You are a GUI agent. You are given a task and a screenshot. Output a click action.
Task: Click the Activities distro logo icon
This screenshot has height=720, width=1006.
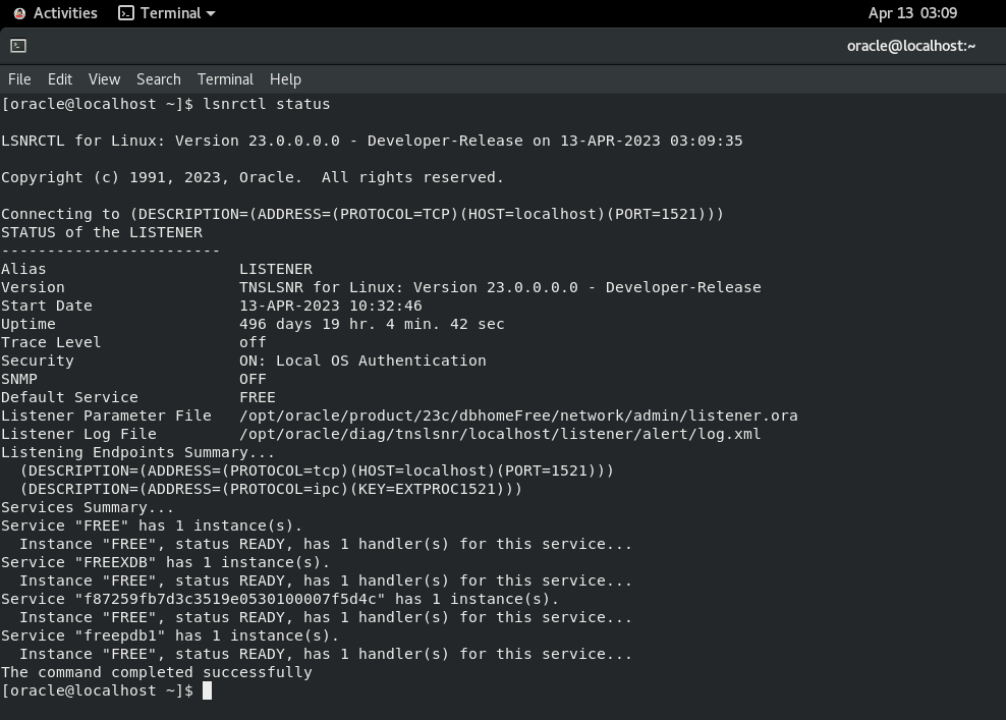pos(20,13)
